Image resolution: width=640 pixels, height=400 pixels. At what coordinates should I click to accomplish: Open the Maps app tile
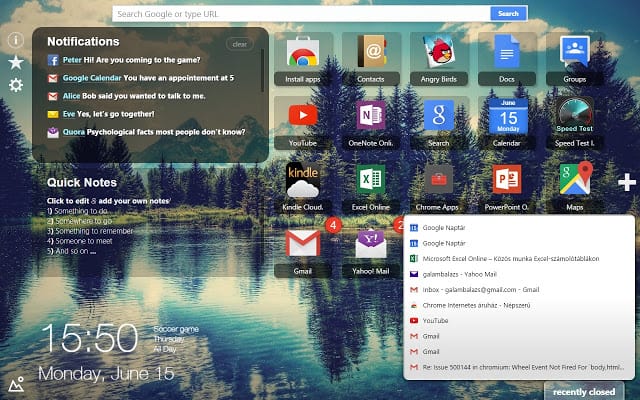[x=575, y=187]
